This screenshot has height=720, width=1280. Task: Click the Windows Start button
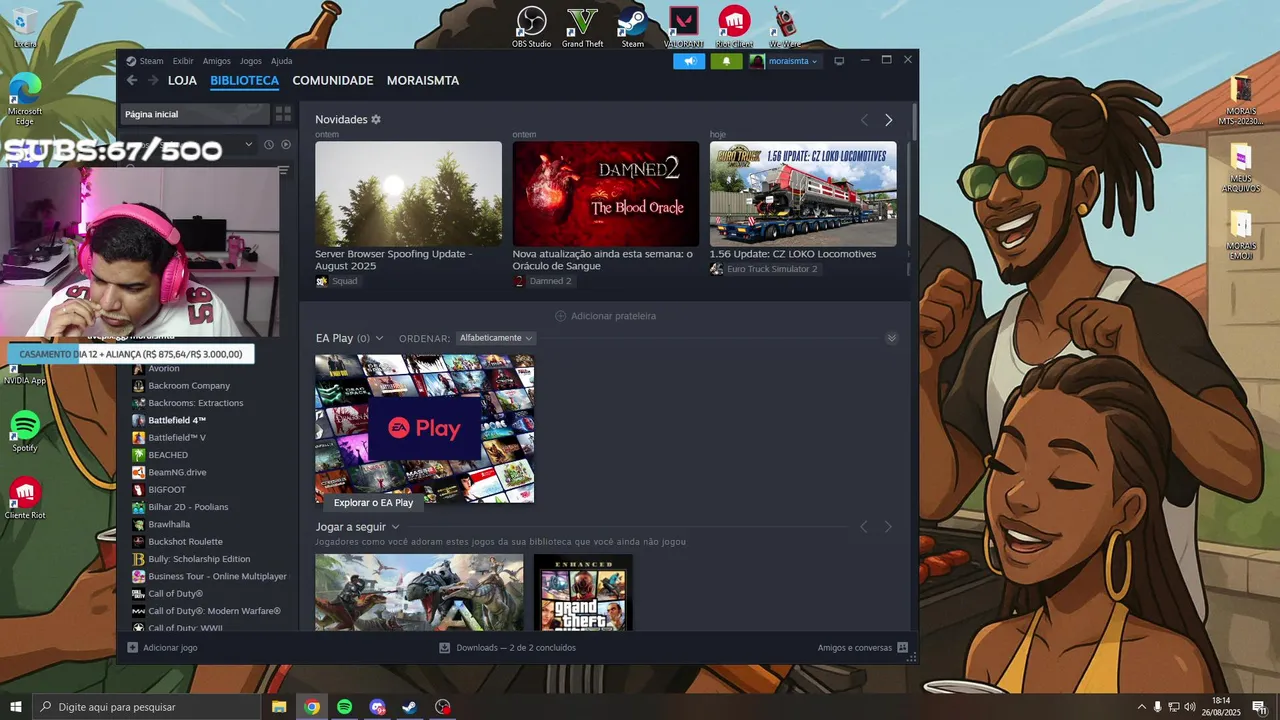(x=16, y=707)
